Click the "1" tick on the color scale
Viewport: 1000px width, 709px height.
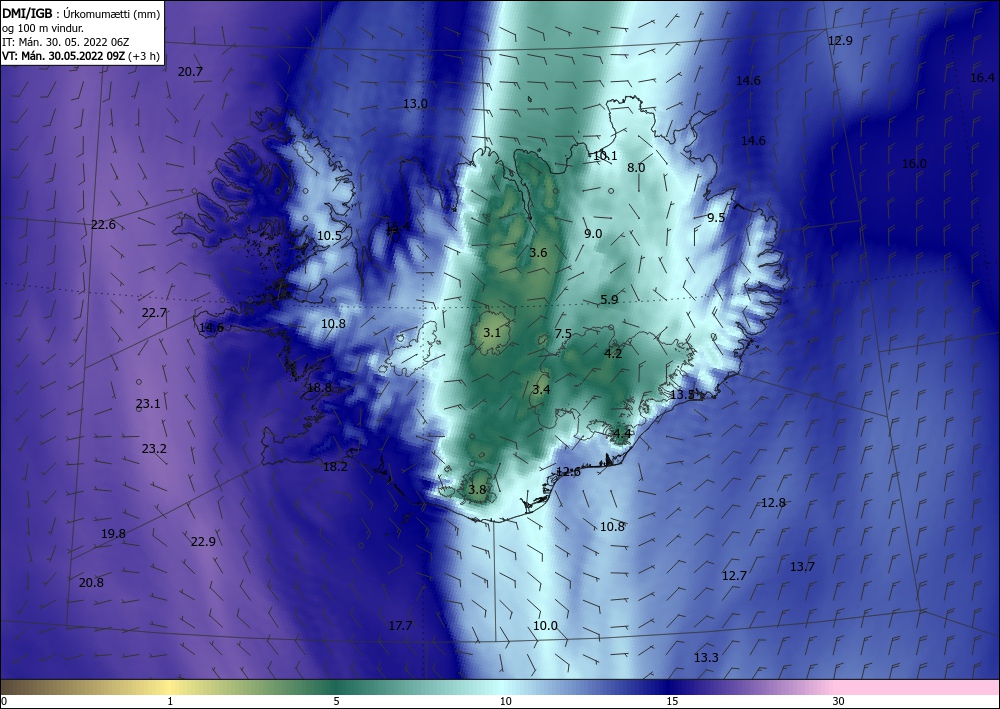click(x=170, y=702)
